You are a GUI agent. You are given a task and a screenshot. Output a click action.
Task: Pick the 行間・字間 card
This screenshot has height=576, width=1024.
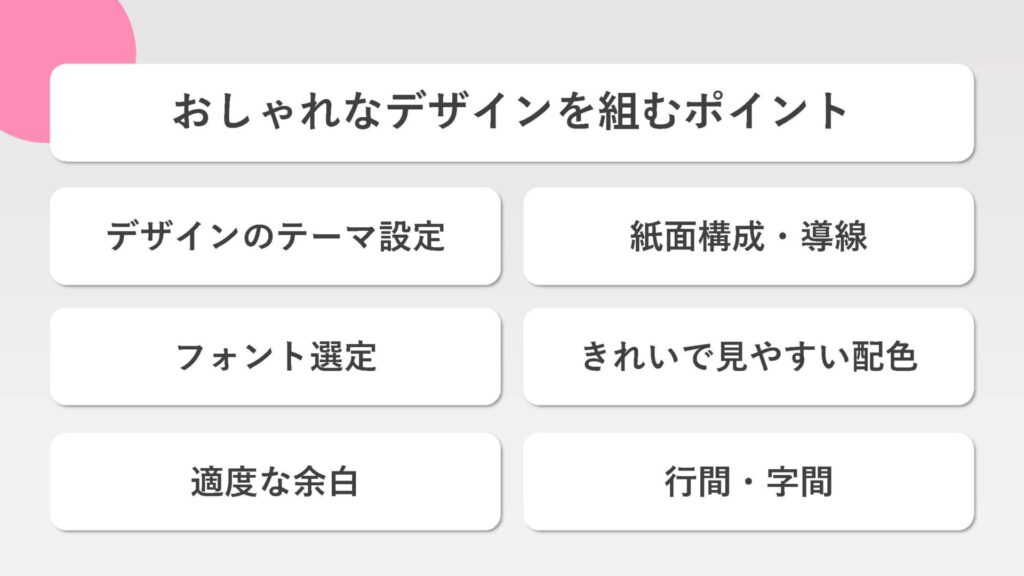tap(748, 481)
